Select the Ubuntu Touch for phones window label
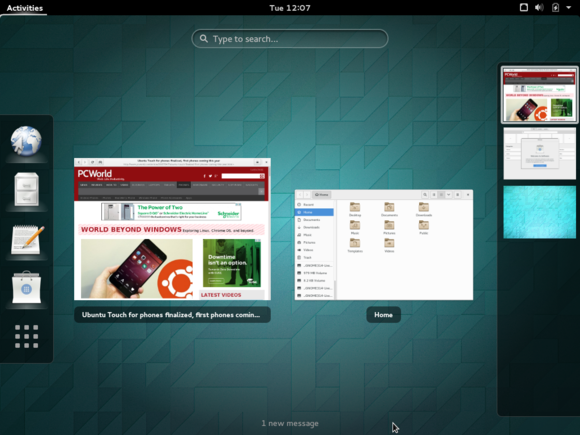 click(172, 315)
